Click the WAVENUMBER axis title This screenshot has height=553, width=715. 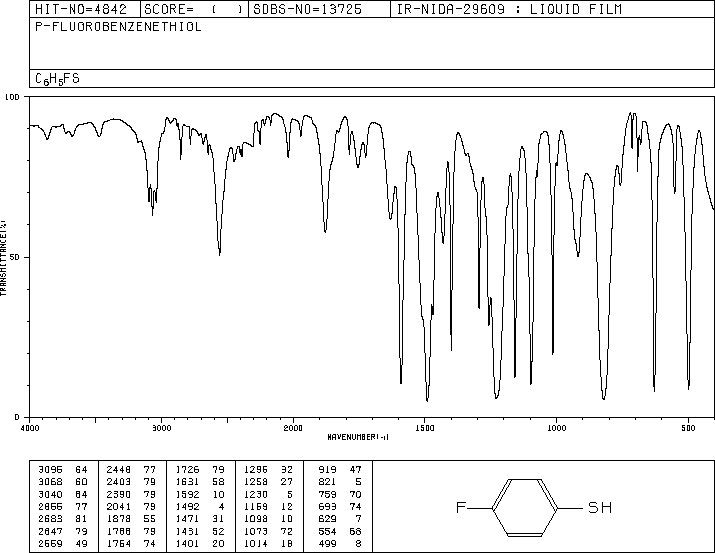(x=358, y=437)
